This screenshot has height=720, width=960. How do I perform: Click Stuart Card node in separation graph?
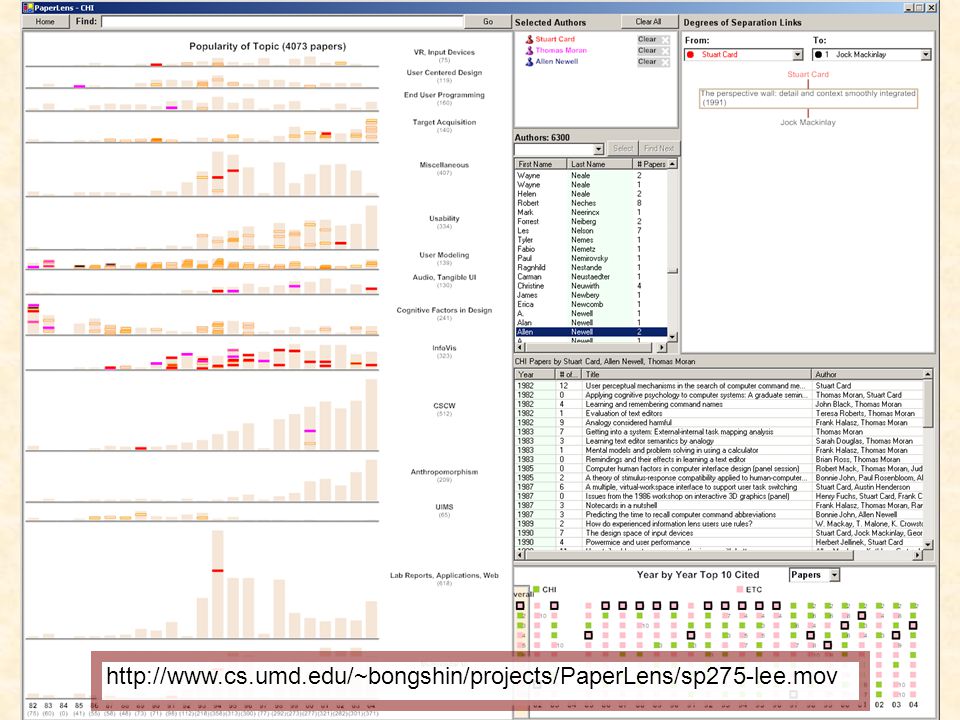(x=808, y=74)
